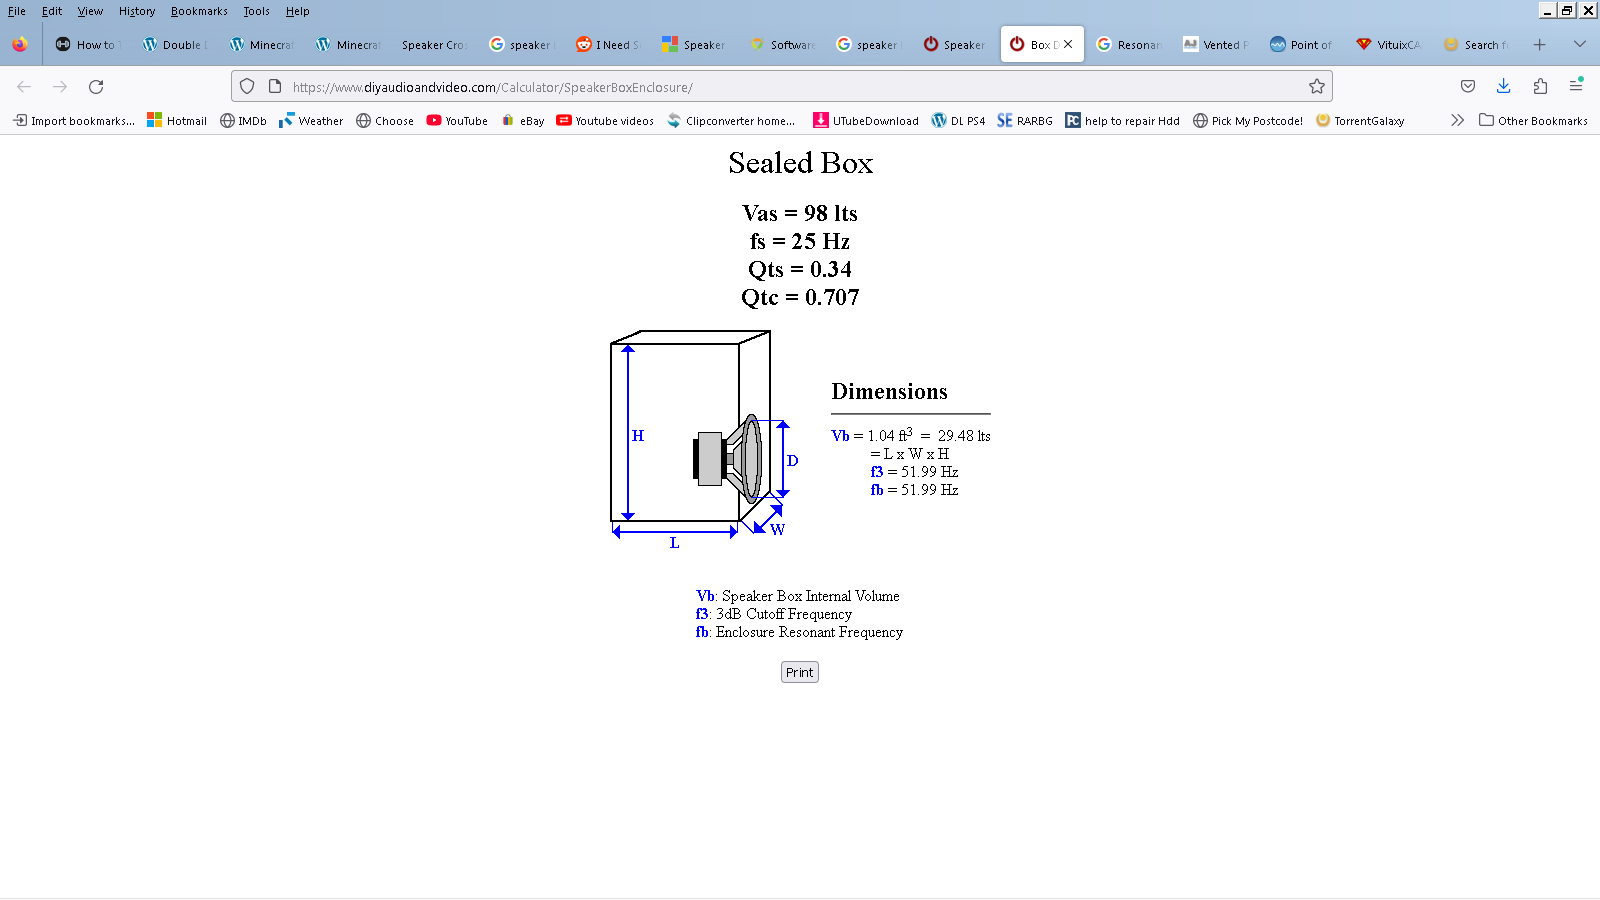
Task: Switch to the Point of tab
Action: point(1301,44)
